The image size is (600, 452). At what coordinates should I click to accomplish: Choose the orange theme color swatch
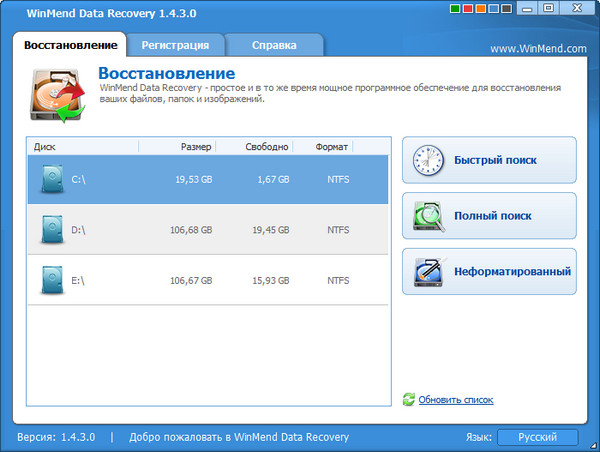[480, 9]
